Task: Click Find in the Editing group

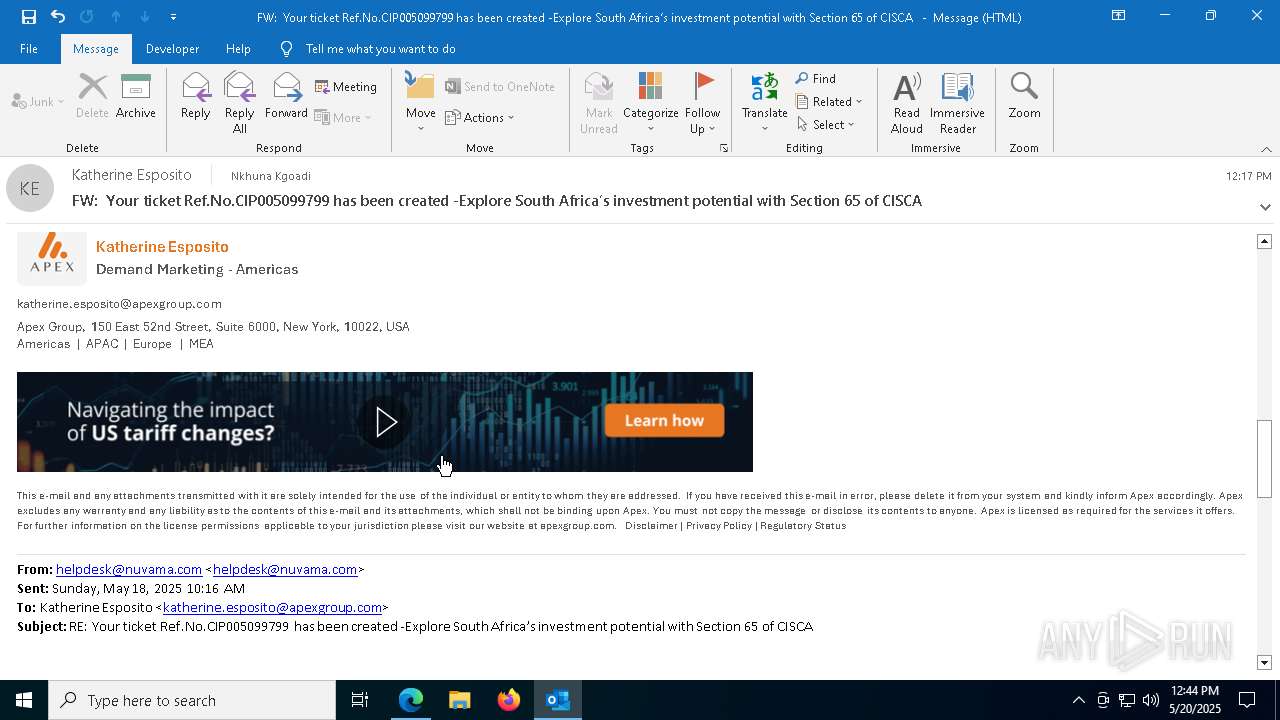Action: pos(816,78)
